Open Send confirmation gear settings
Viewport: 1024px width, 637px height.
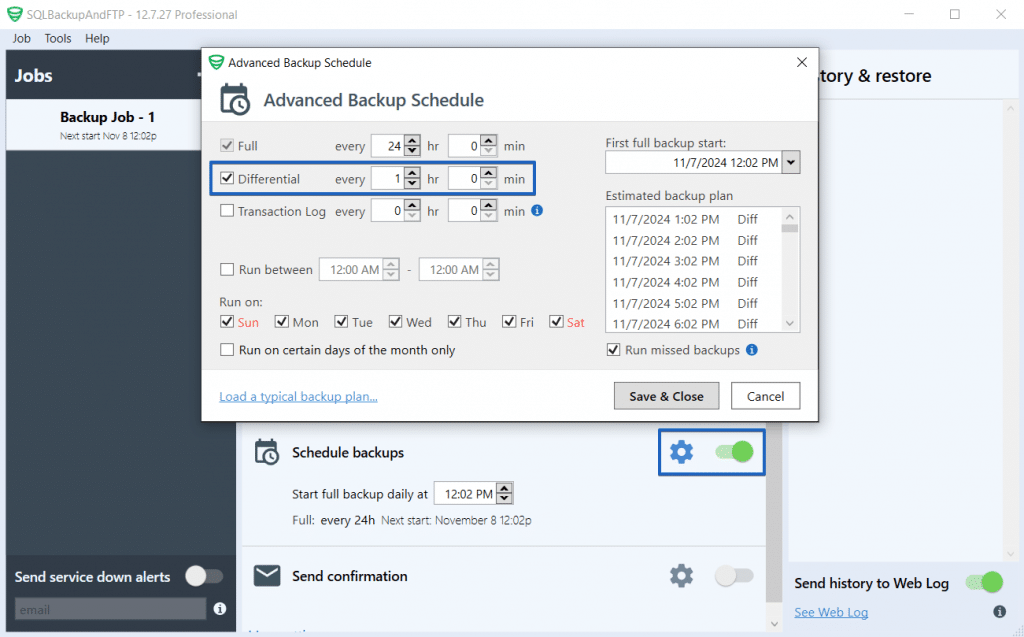681,575
